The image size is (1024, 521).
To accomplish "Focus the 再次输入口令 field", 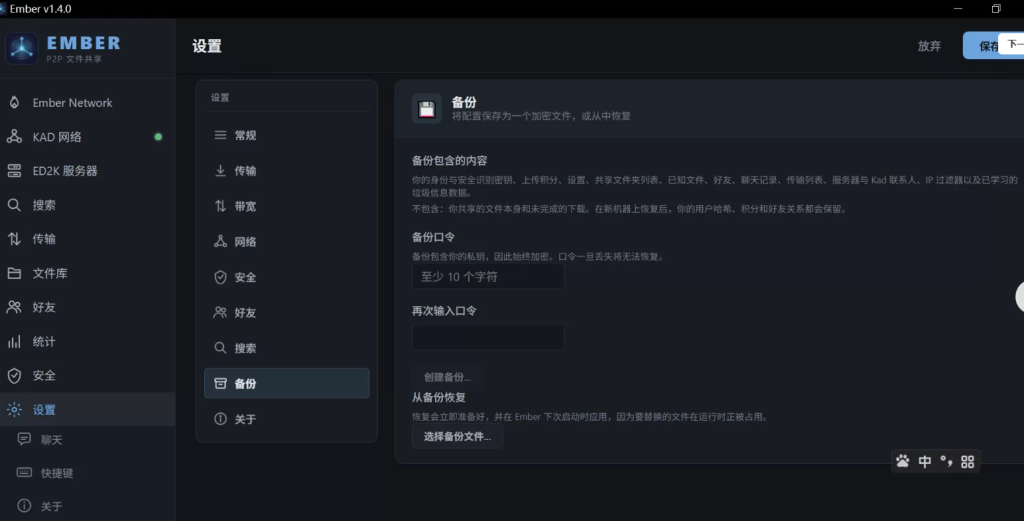I will pyautogui.click(x=488, y=337).
